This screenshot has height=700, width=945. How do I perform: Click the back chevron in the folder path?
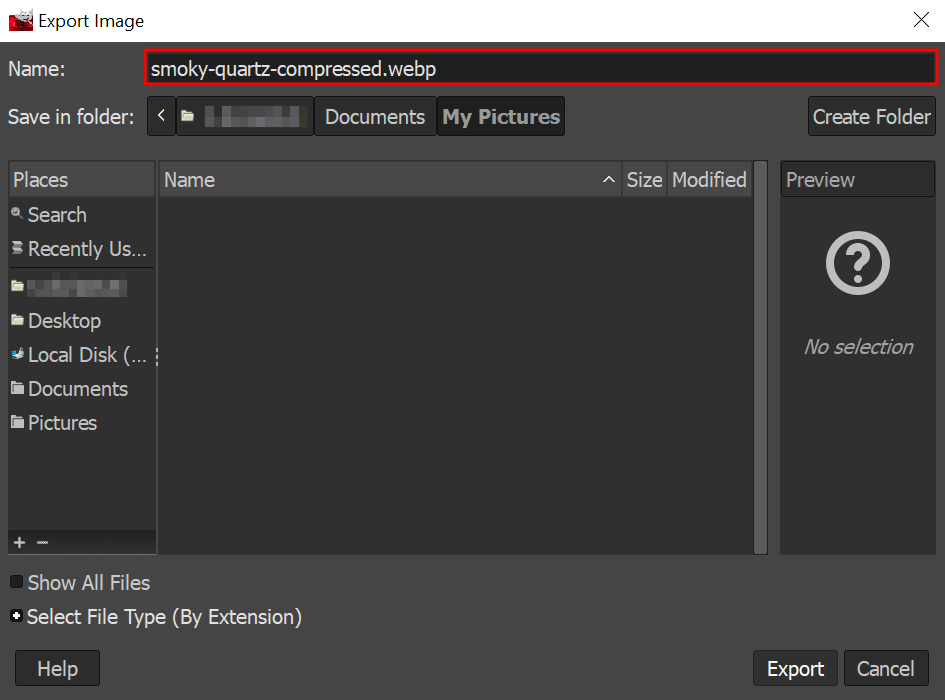(161, 116)
